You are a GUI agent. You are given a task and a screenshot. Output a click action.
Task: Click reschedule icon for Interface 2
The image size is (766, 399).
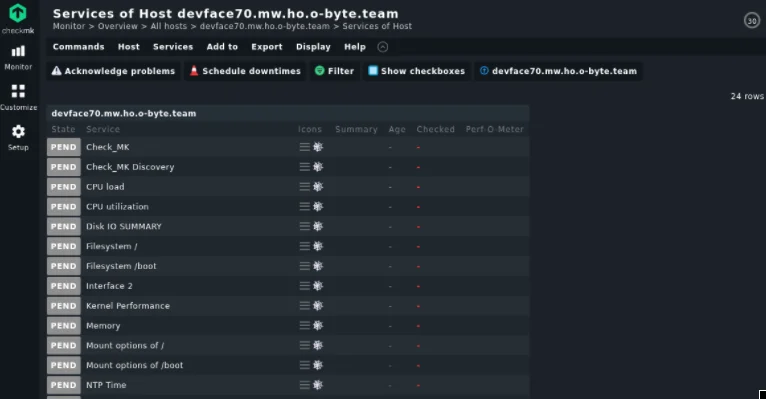(318, 286)
